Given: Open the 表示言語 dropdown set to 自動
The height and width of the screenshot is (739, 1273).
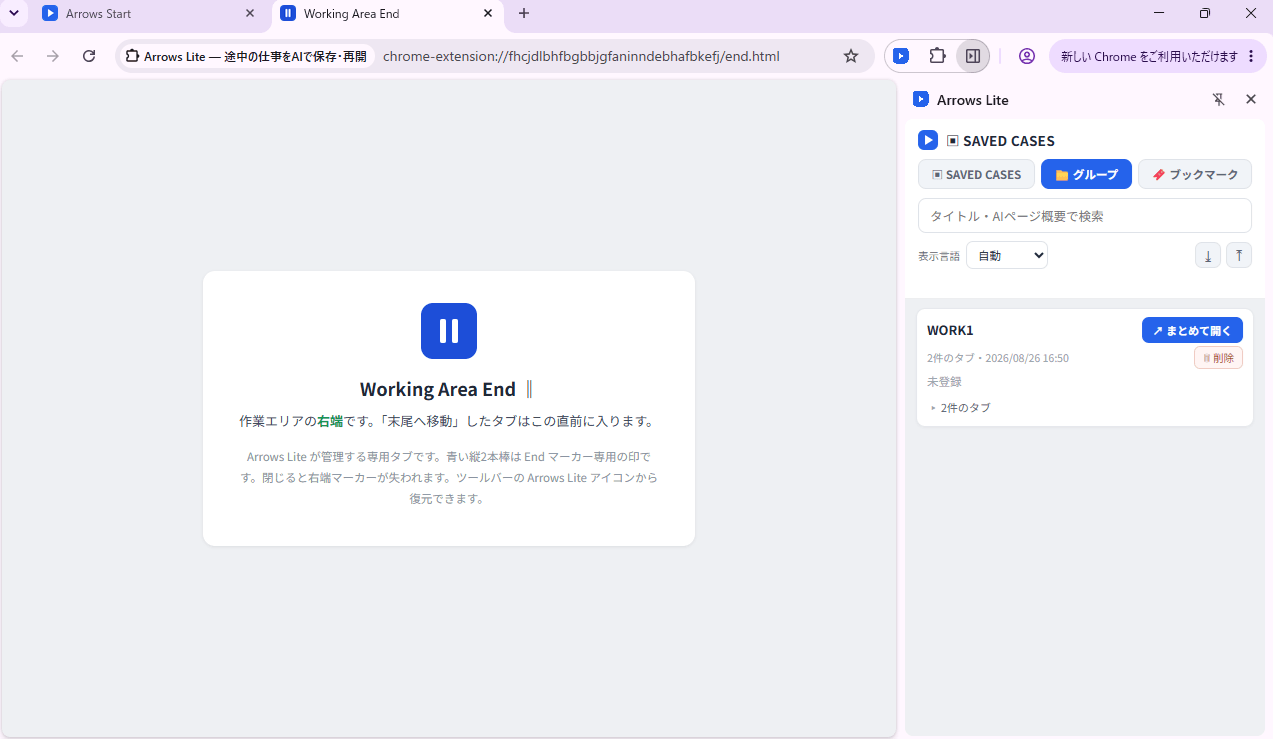Looking at the screenshot, I should (x=1007, y=255).
